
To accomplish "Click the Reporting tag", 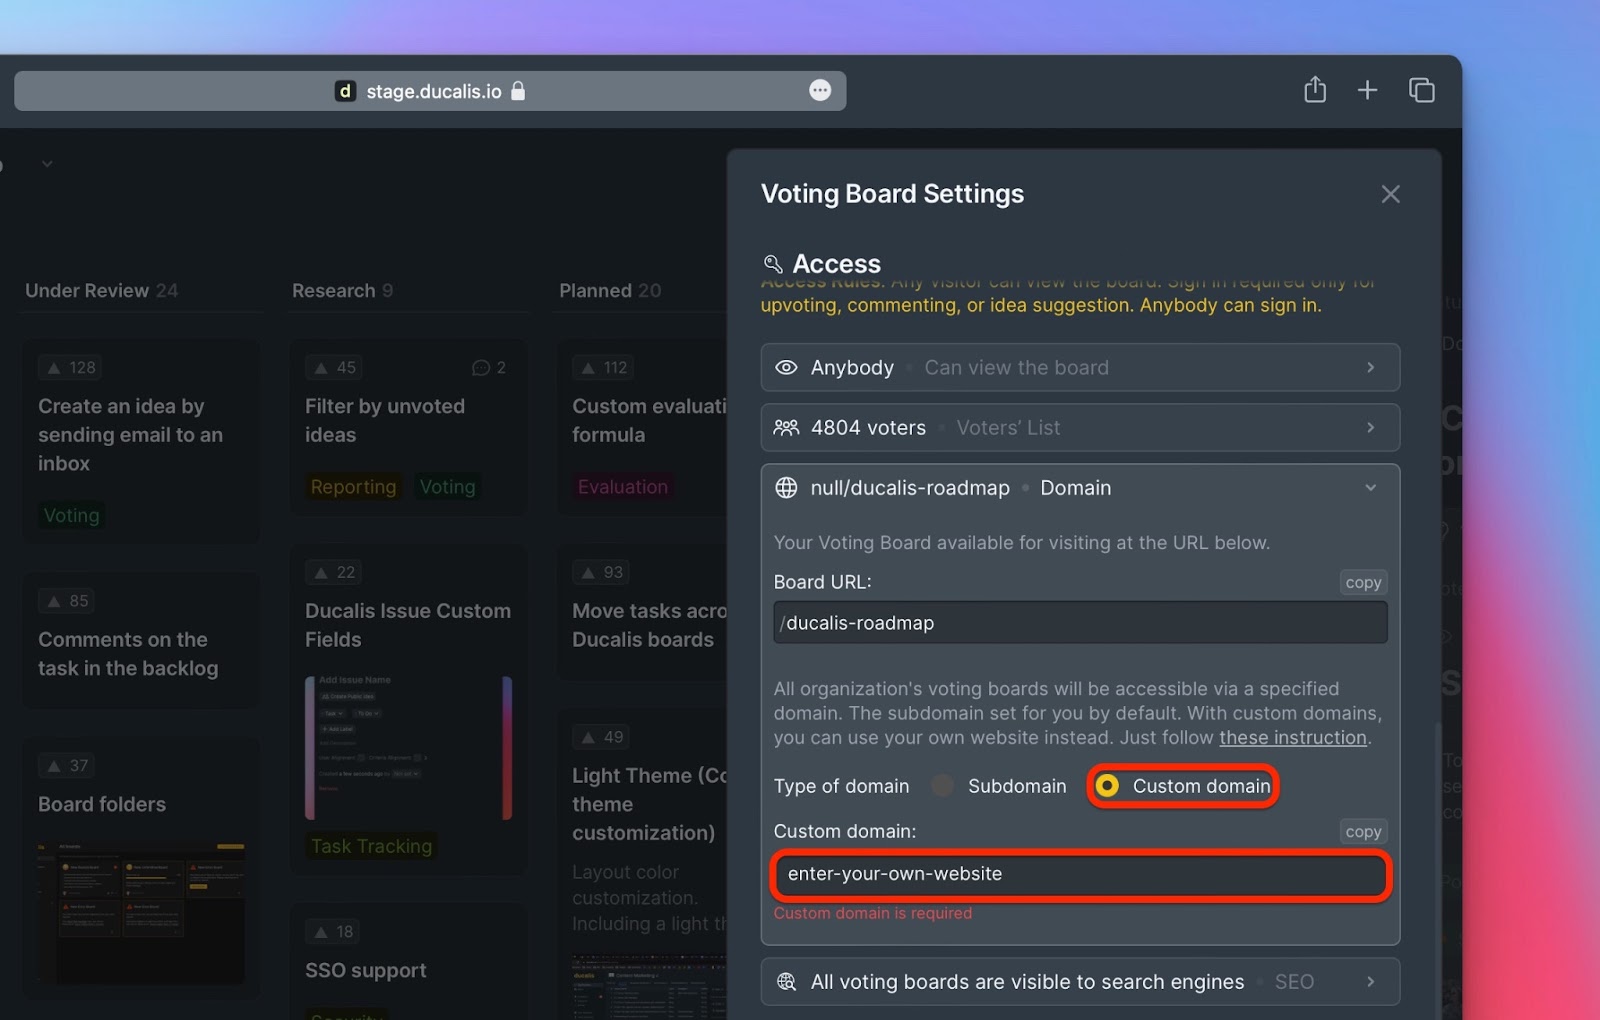I will (353, 487).
